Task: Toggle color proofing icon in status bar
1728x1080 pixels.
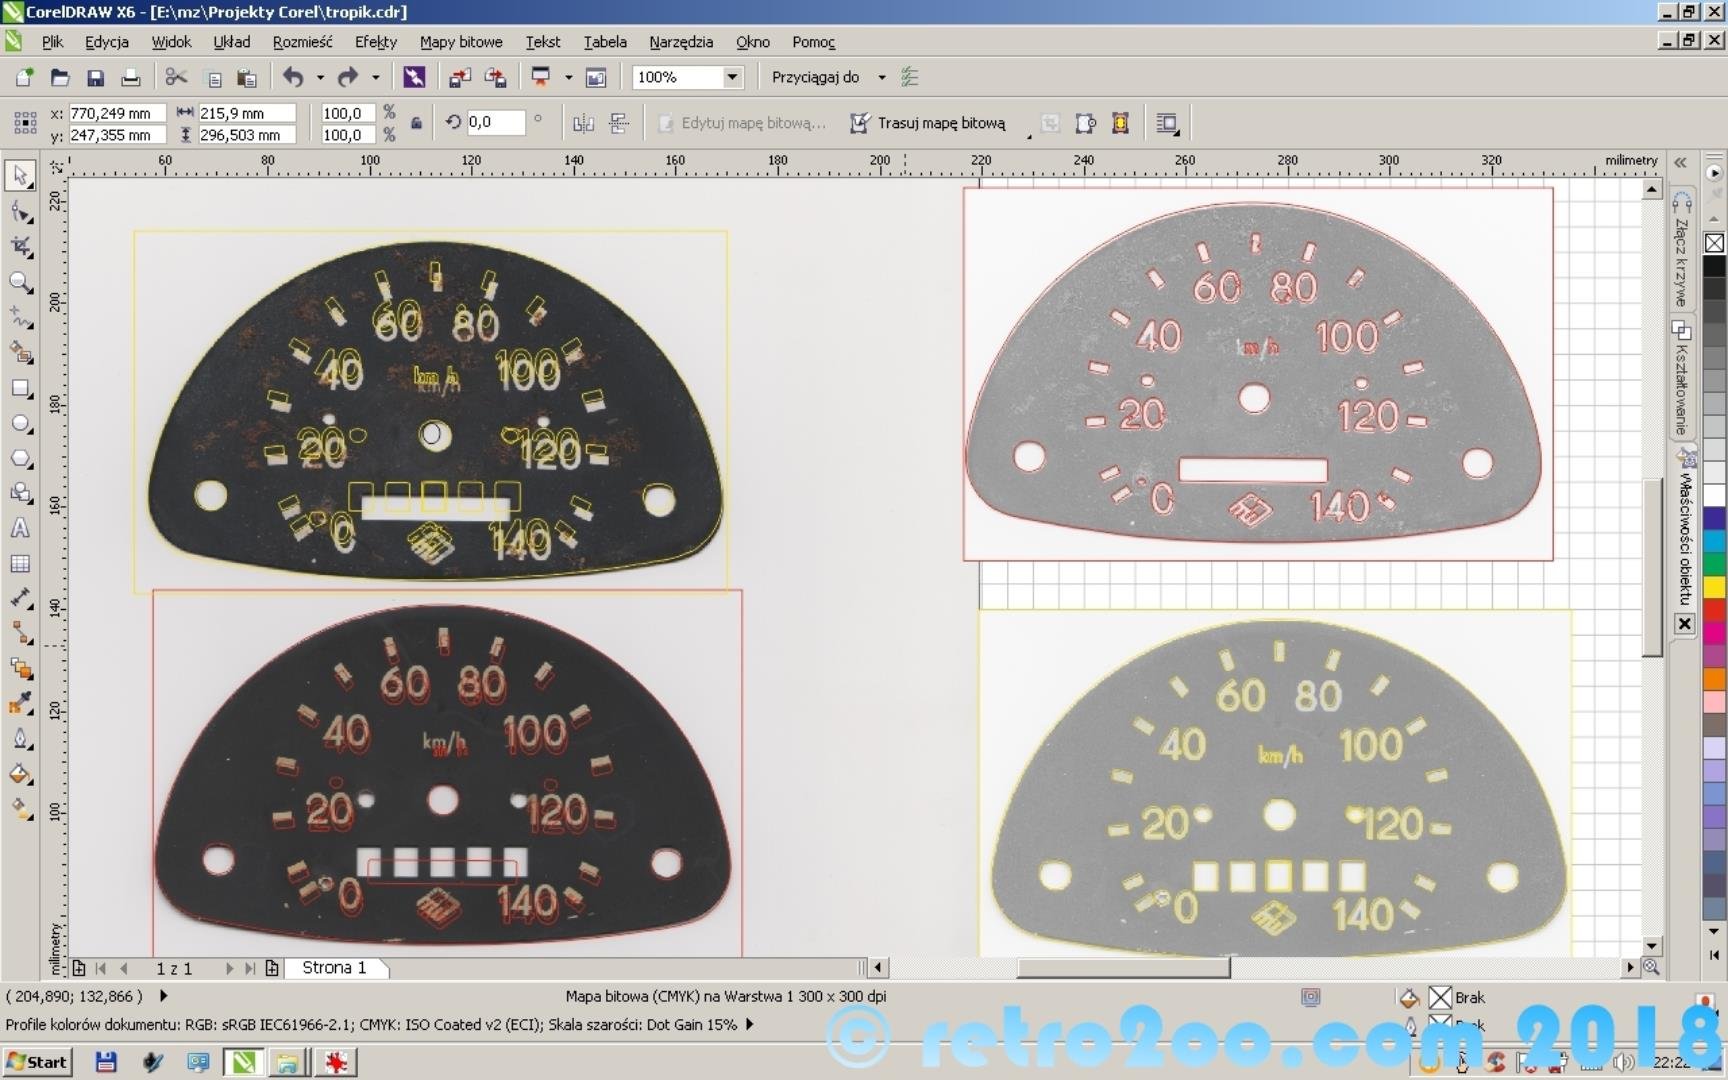Action: (1310, 997)
